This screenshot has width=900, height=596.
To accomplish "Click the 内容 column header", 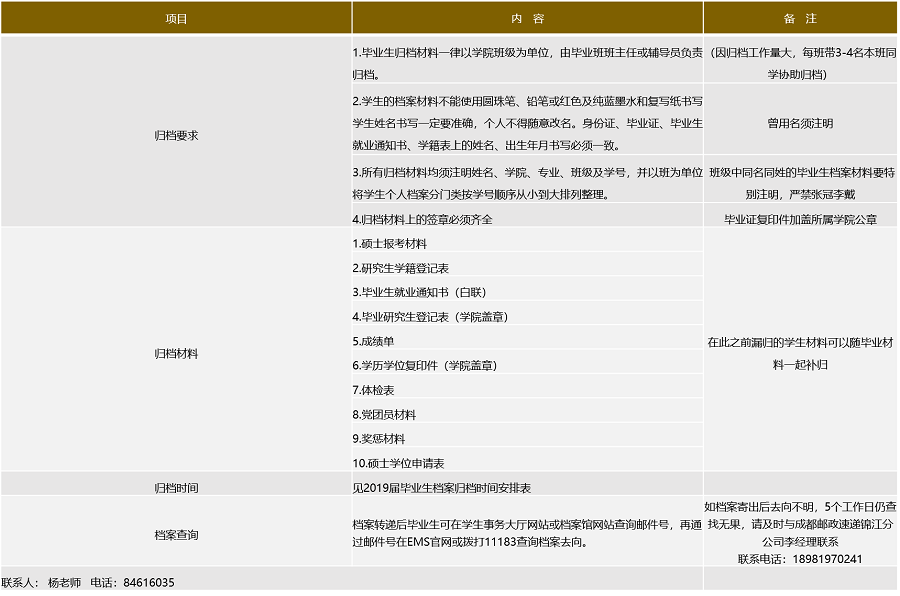I will click(x=527, y=18).
